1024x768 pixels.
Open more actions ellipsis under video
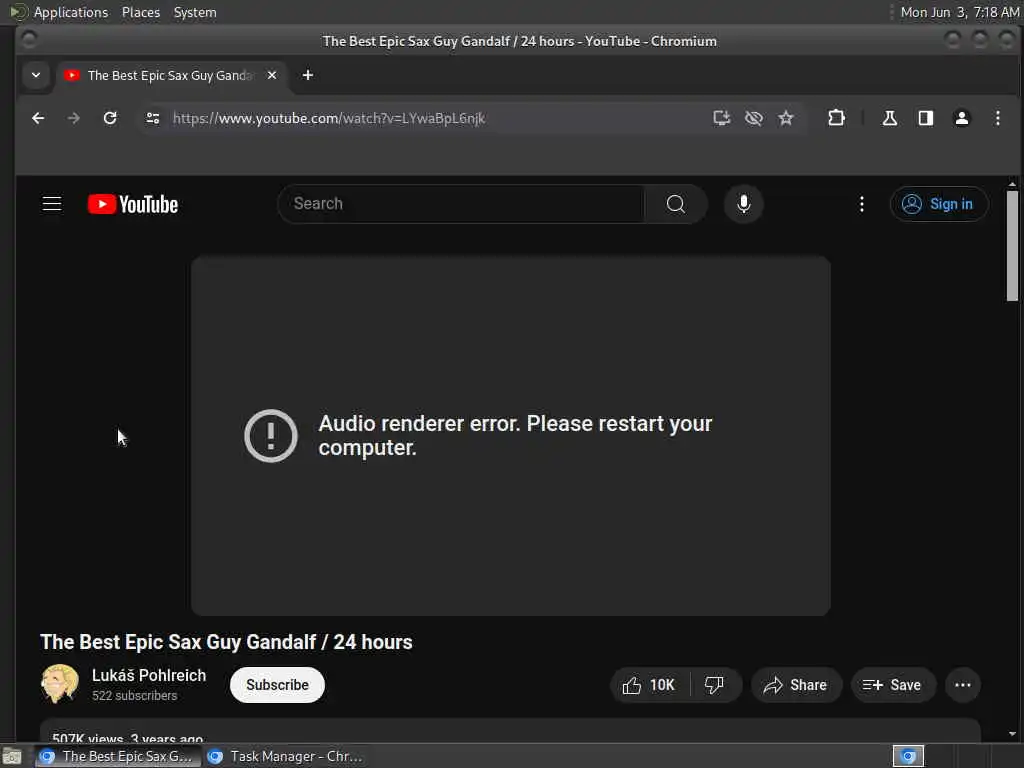click(x=963, y=685)
